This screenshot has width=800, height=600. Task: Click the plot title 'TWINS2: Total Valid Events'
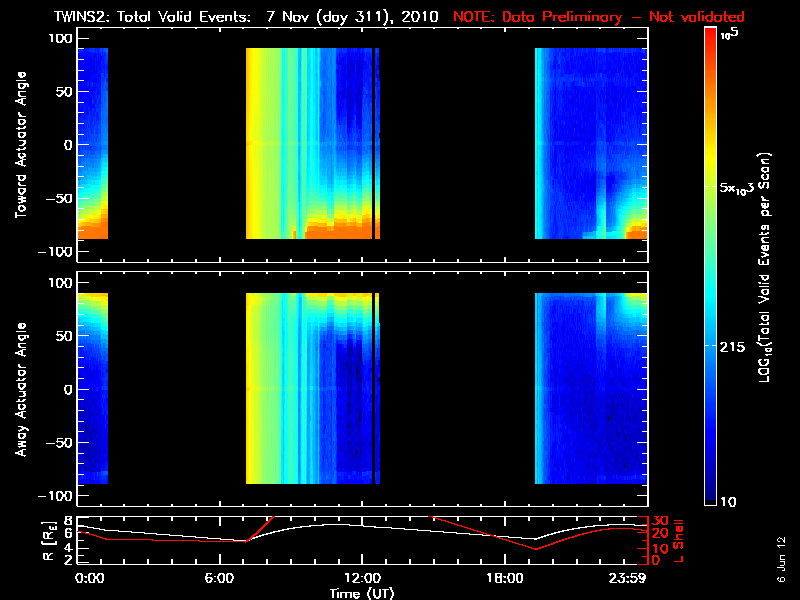153,17
